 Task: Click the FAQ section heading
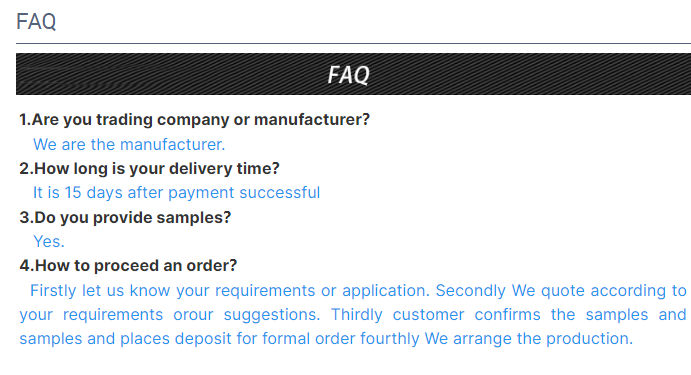point(36,22)
